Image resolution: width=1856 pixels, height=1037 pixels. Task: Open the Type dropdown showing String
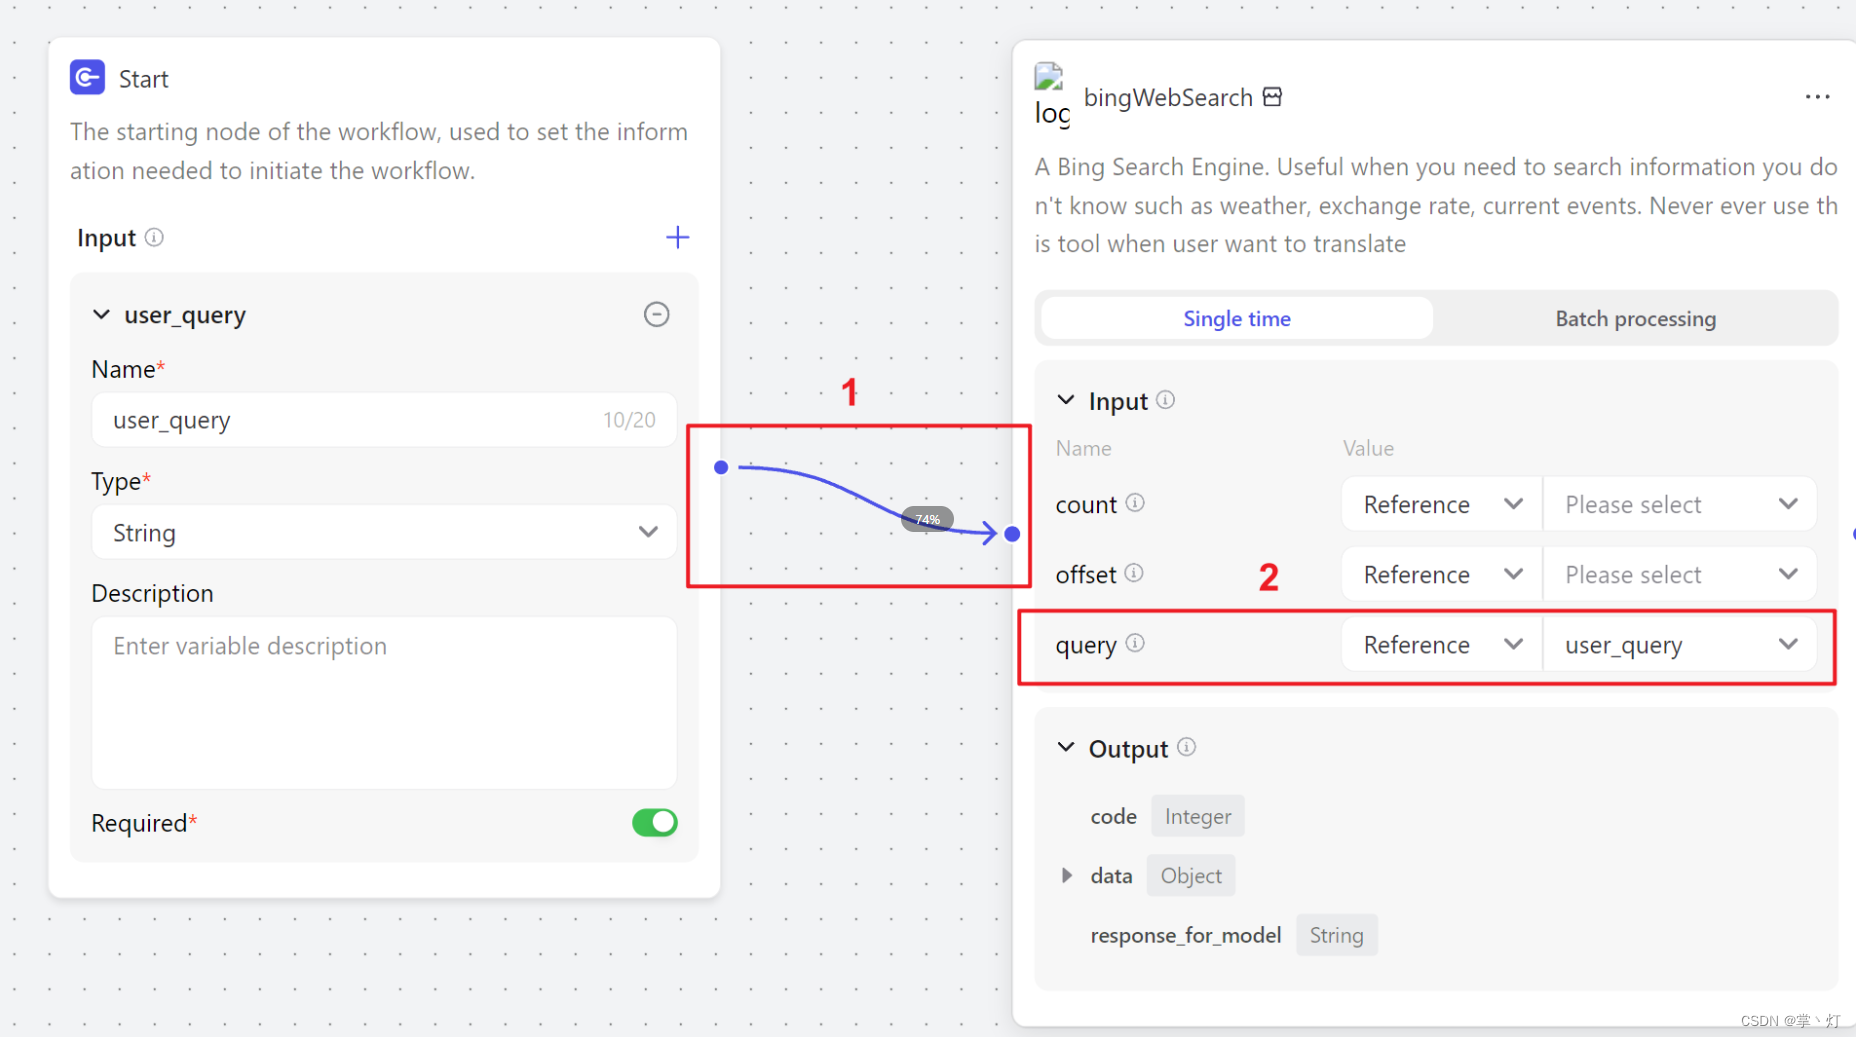384,532
